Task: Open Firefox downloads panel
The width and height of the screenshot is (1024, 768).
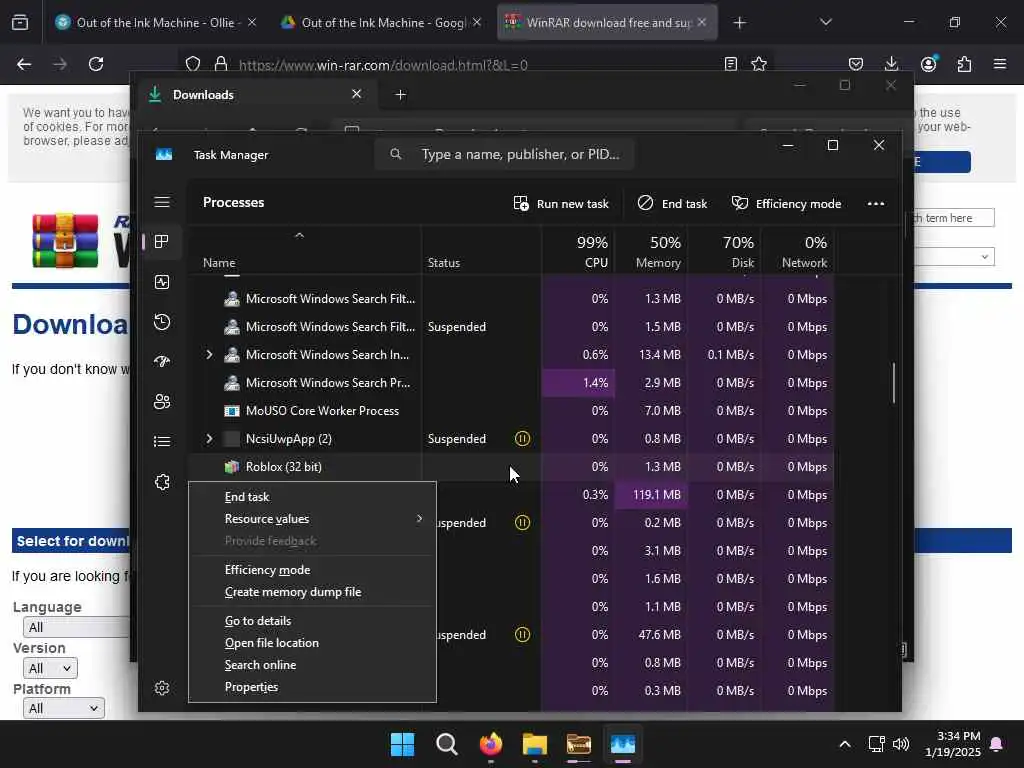Action: (891, 64)
